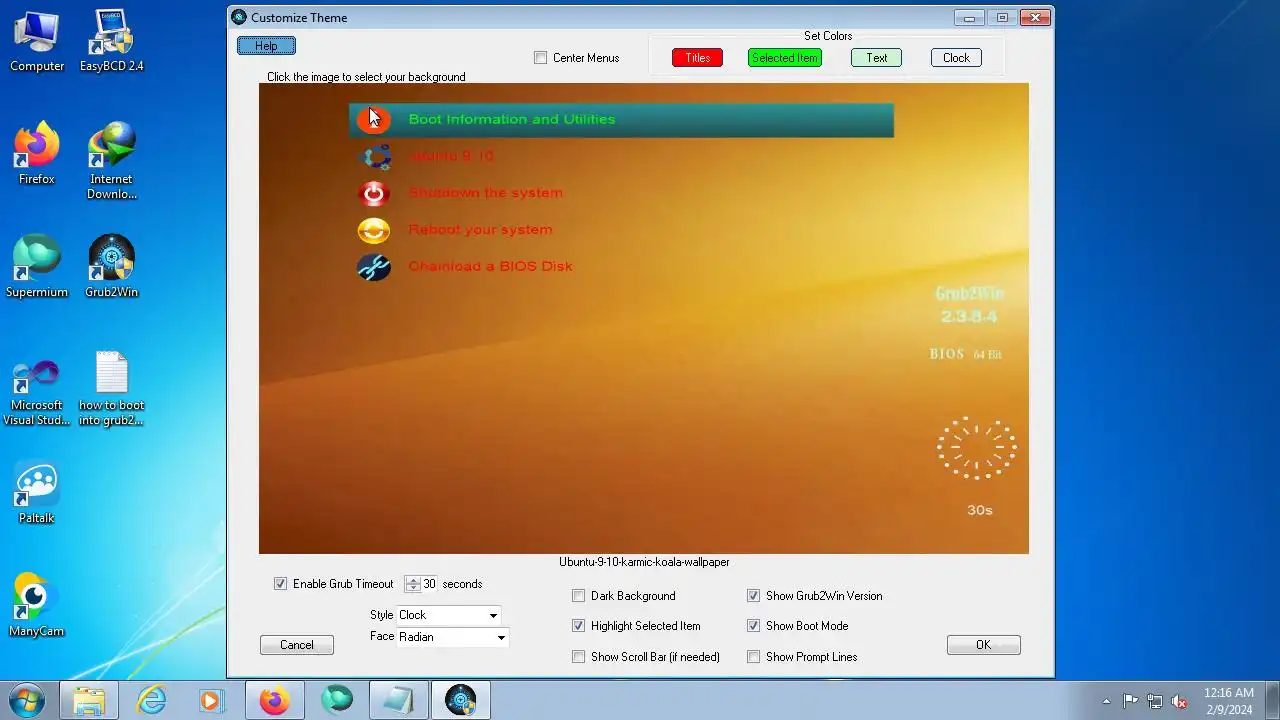The image size is (1280, 720).
Task: Select the Paltalk desktop shortcut
Action: point(37,493)
